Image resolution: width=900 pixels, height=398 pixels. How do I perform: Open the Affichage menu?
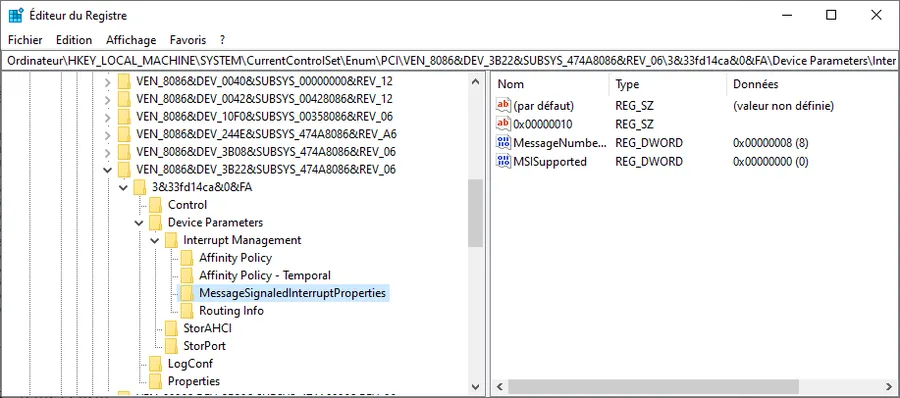pos(131,40)
